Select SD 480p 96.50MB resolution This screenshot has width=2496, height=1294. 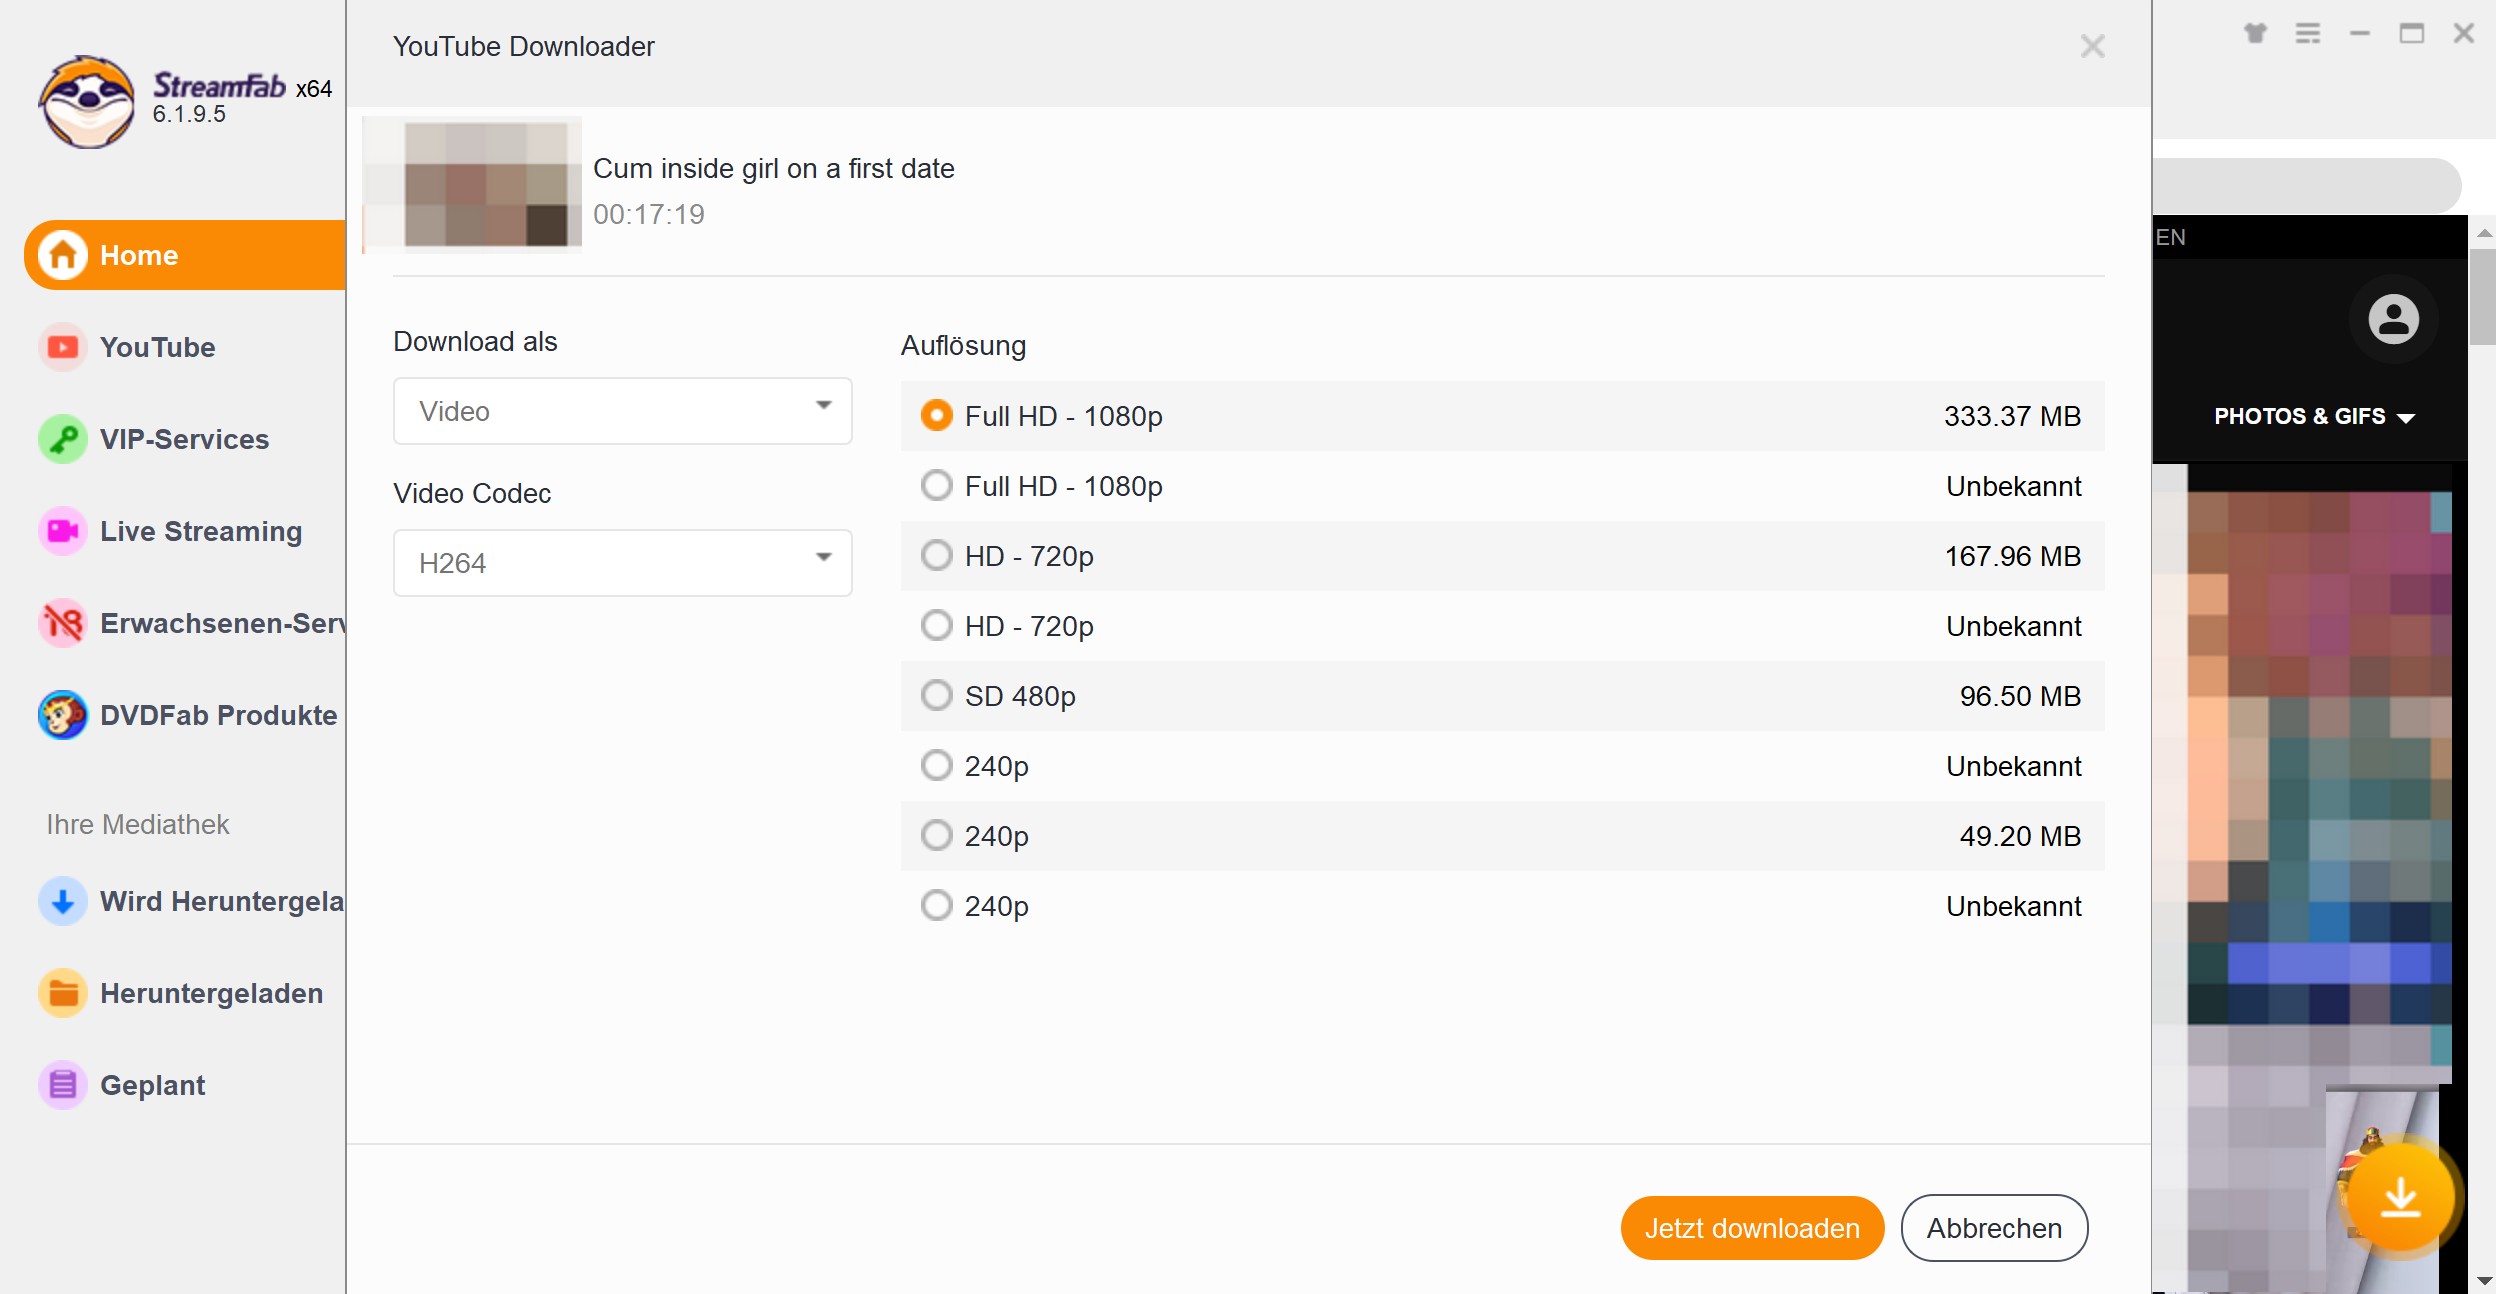coord(934,695)
